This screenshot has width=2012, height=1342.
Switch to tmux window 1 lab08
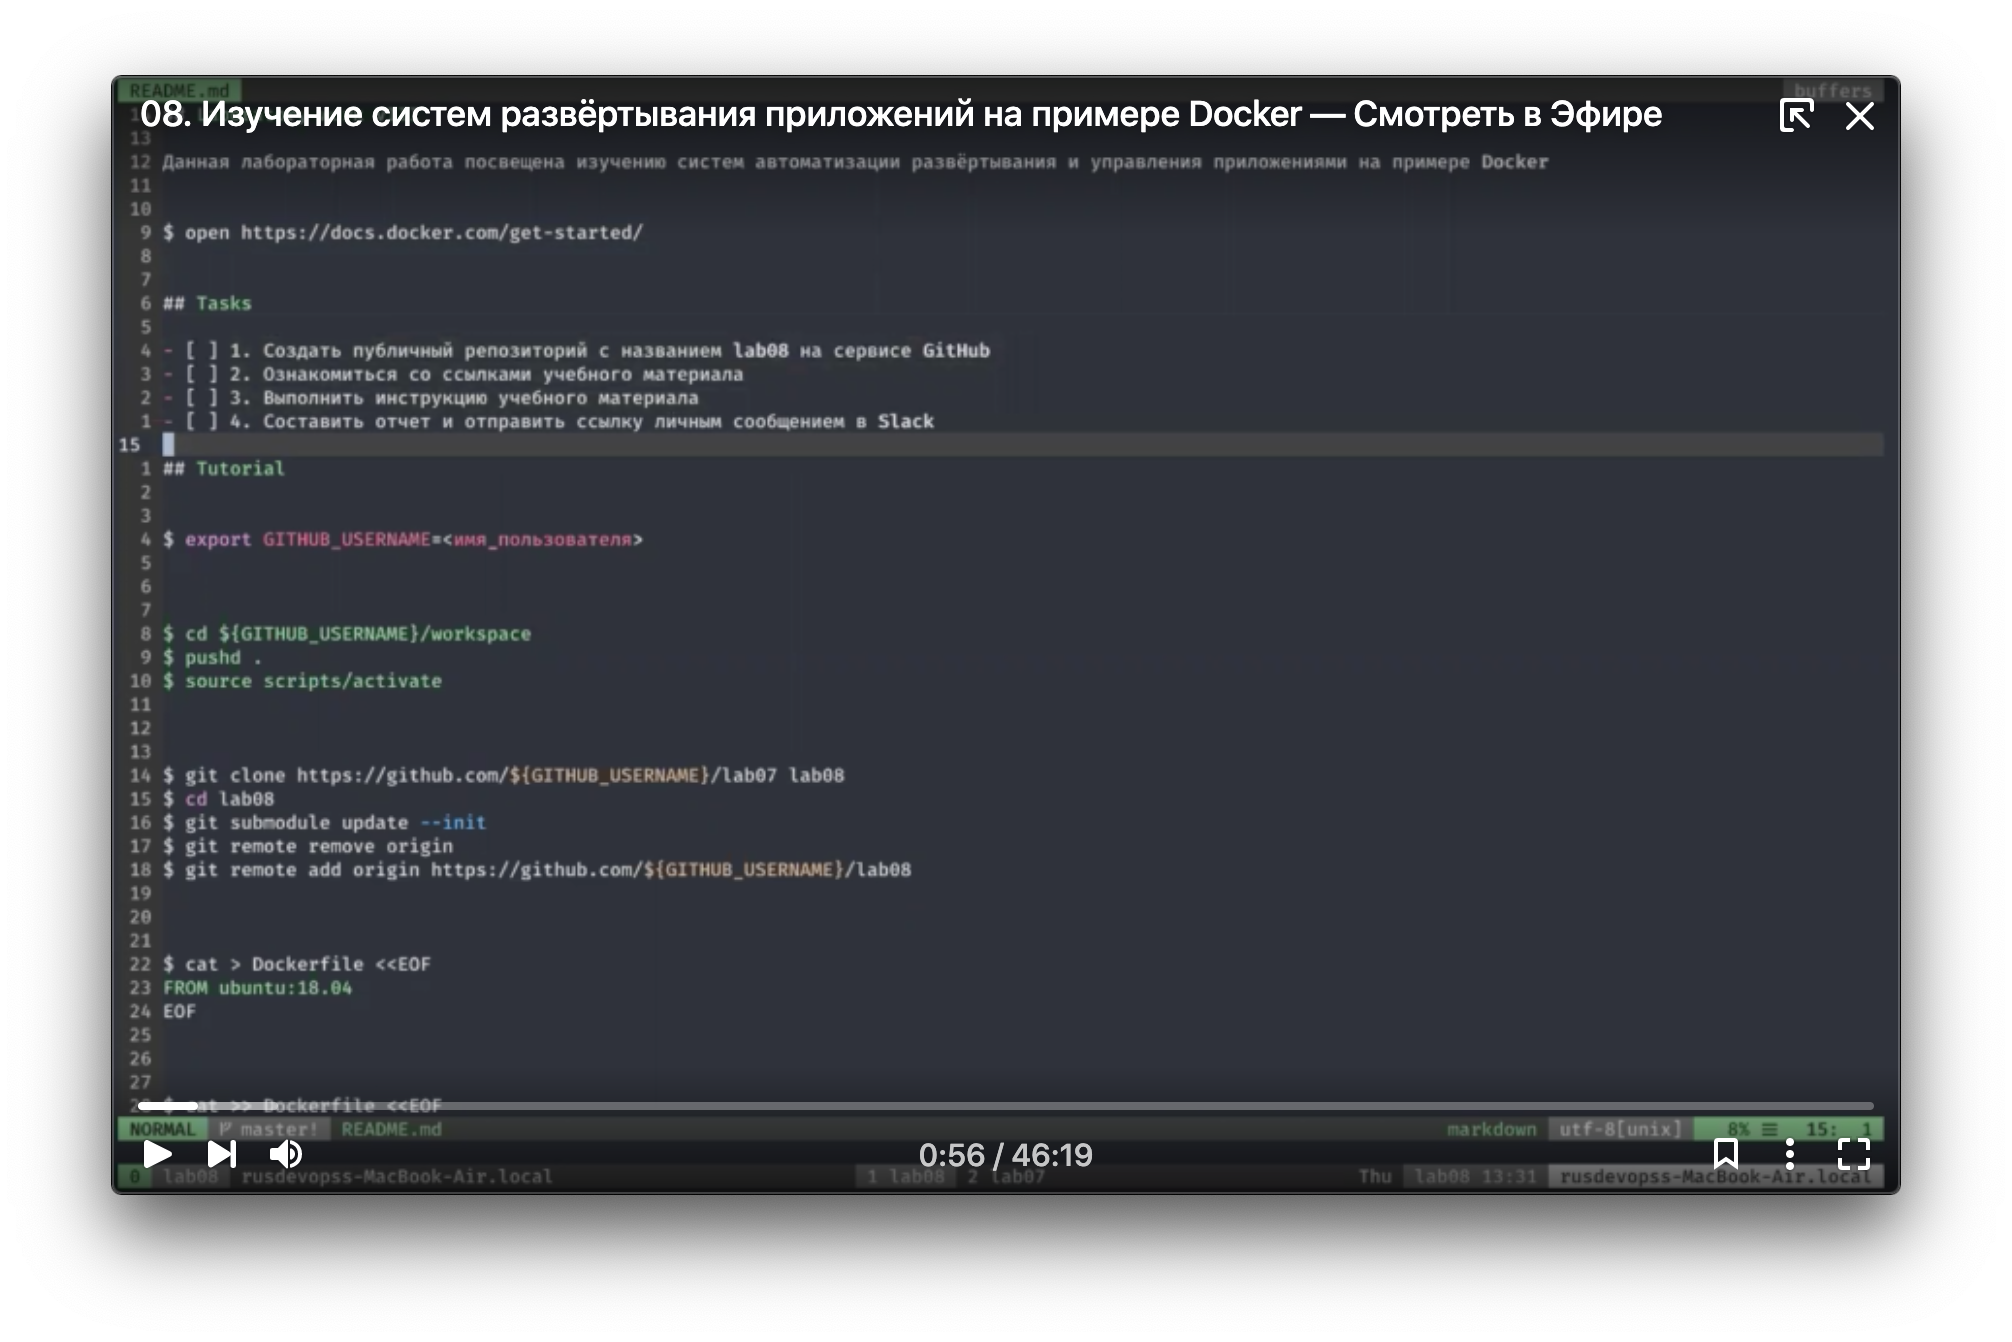click(x=906, y=1177)
